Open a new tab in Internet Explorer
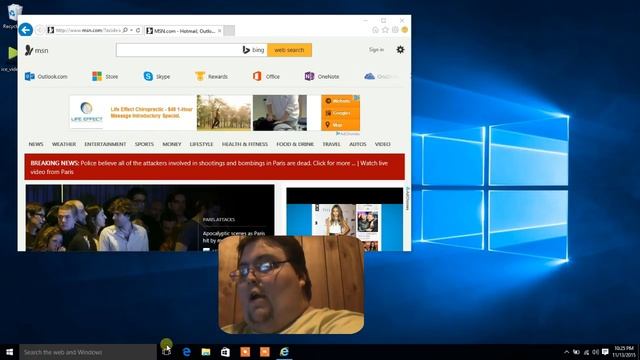The width and height of the screenshot is (640, 360). [229, 31]
